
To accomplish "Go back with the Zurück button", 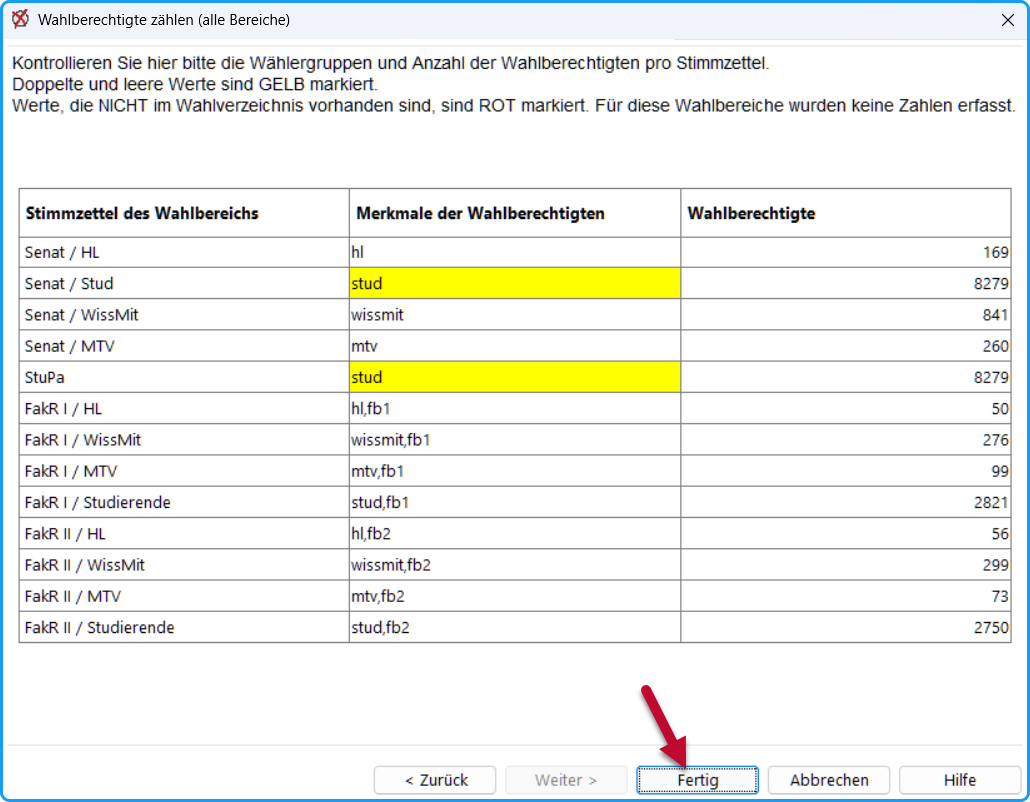I will pyautogui.click(x=435, y=780).
